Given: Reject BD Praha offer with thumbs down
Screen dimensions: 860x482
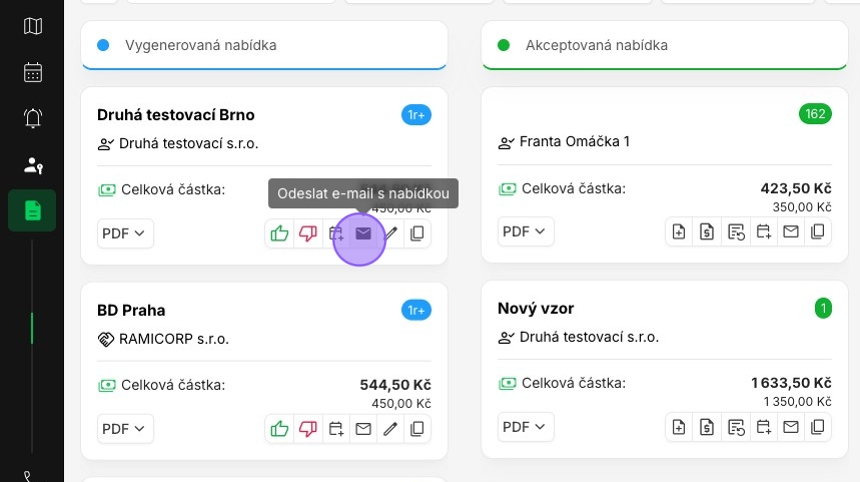Looking at the screenshot, I should [x=308, y=429].
